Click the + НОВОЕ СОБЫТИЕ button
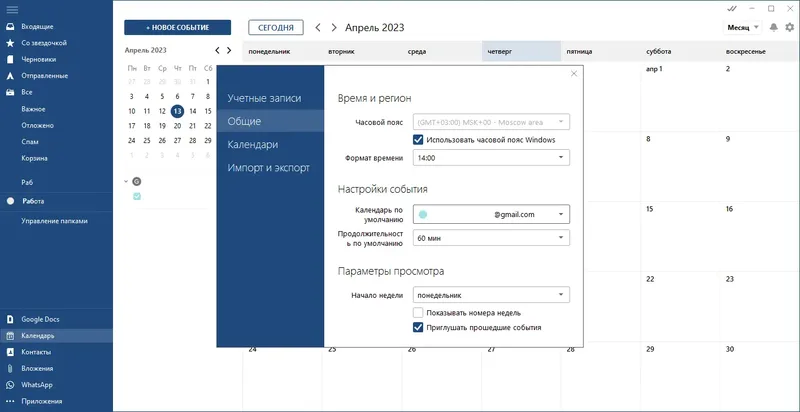The width and height of the screenshot is (800, 412). [178, 28]
